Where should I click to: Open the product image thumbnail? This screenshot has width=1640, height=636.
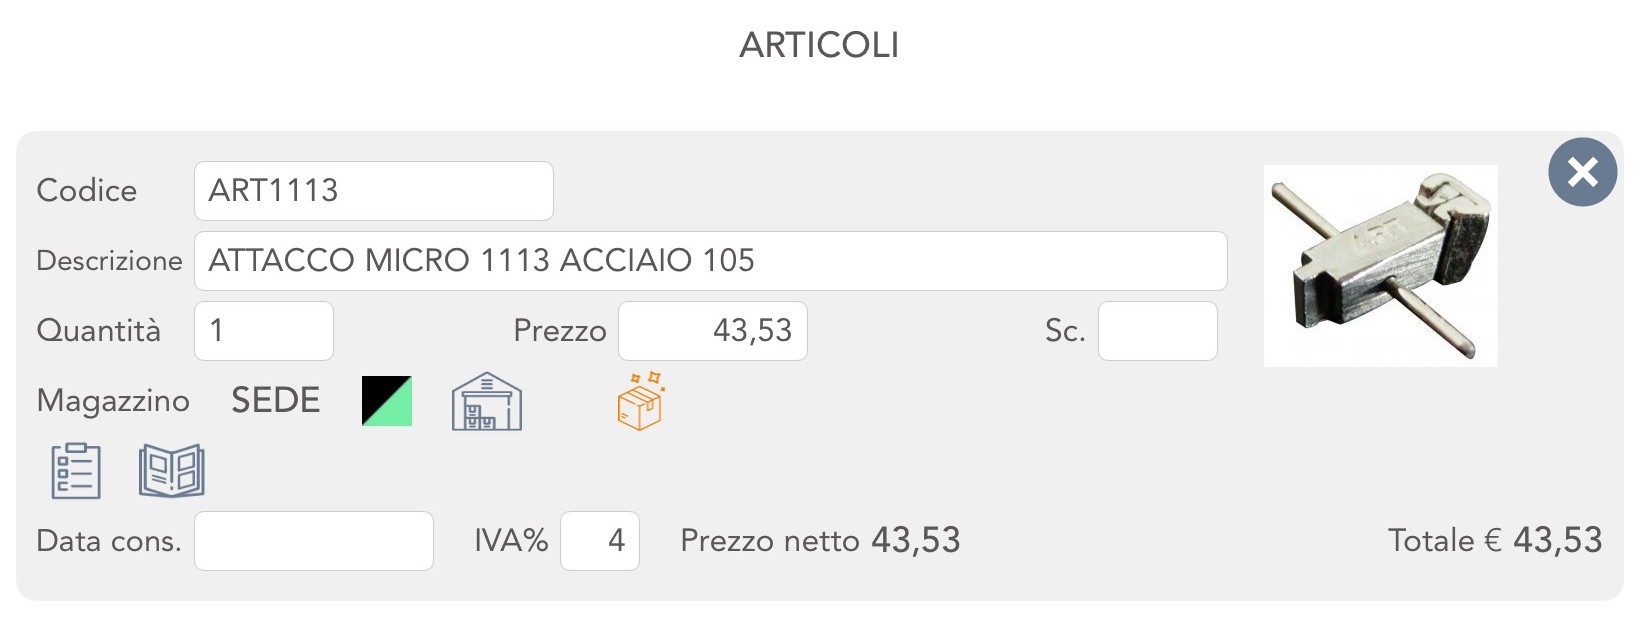click(x=1380, y=266)
